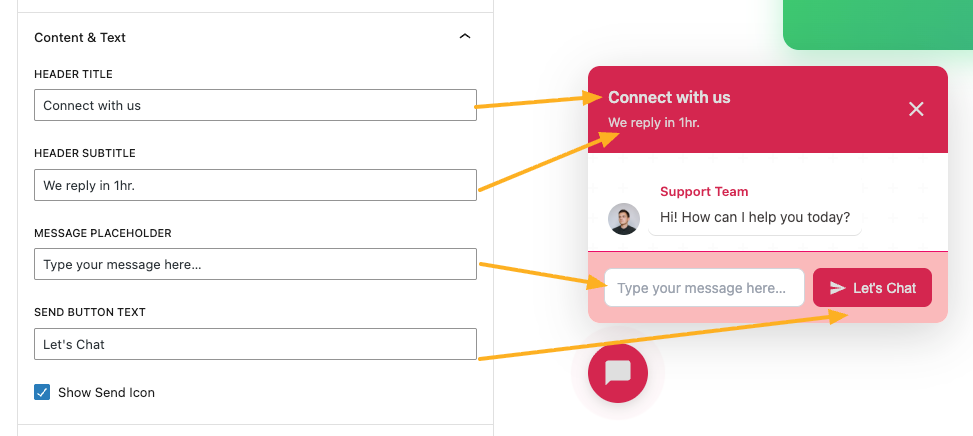Collapse the Content & Text chevron arrow
This screenshot has height=436, width=973.
pyautogui.click(x=464, y=37)
